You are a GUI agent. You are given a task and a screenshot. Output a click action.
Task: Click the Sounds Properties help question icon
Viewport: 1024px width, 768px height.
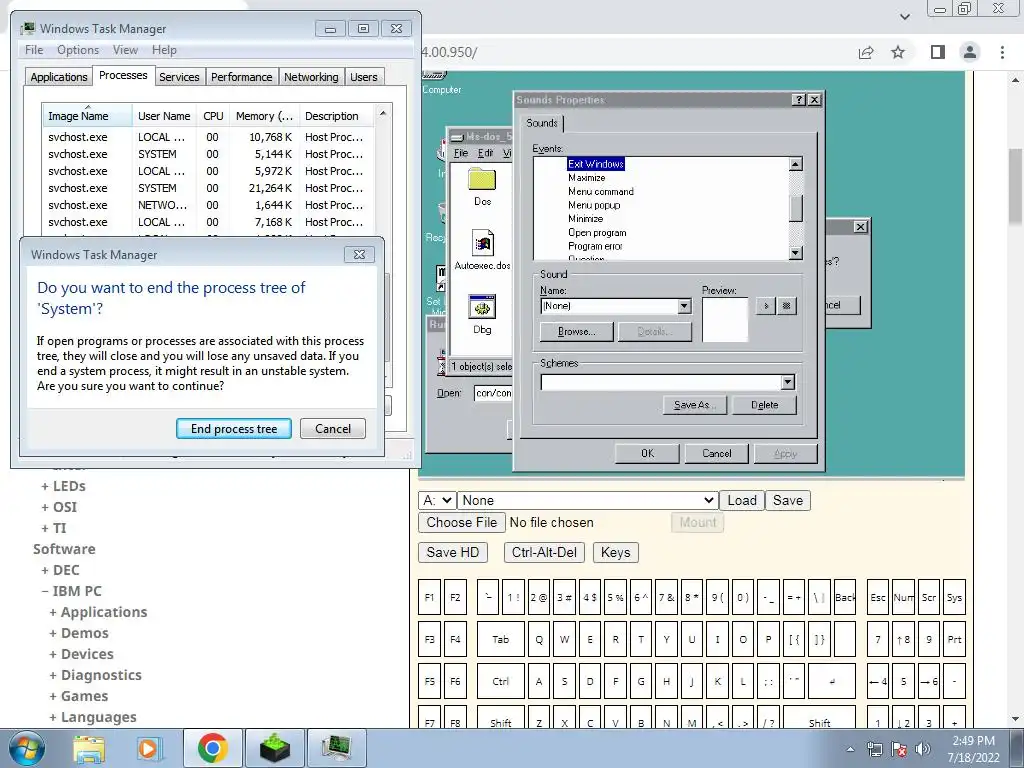tap(799, 100)
